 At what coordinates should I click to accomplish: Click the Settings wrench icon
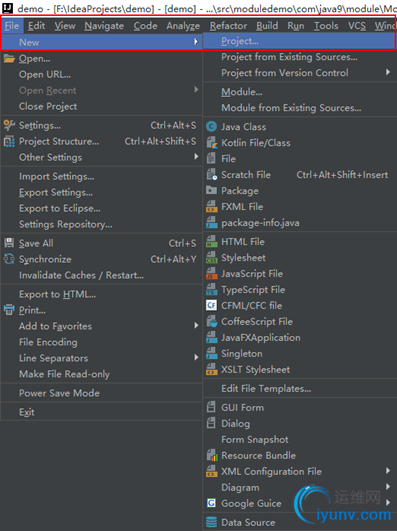(x=9, y=125)
